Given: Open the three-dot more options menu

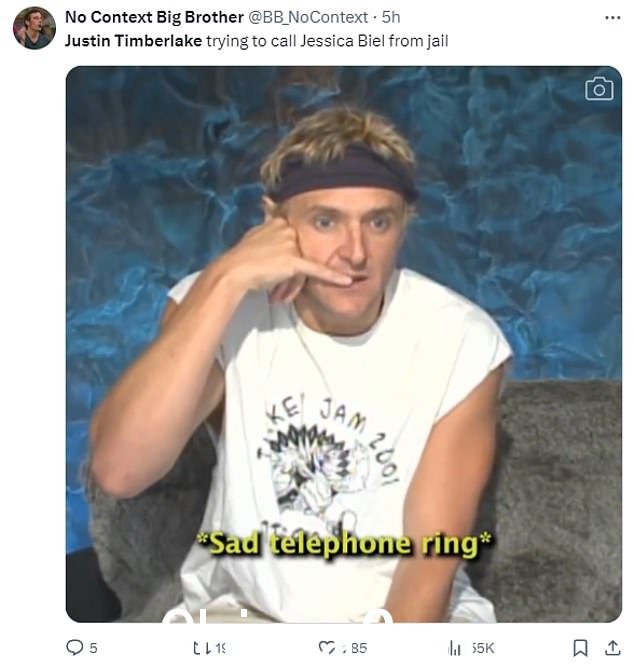Looking at the screenshot, I should coord(612,17).
